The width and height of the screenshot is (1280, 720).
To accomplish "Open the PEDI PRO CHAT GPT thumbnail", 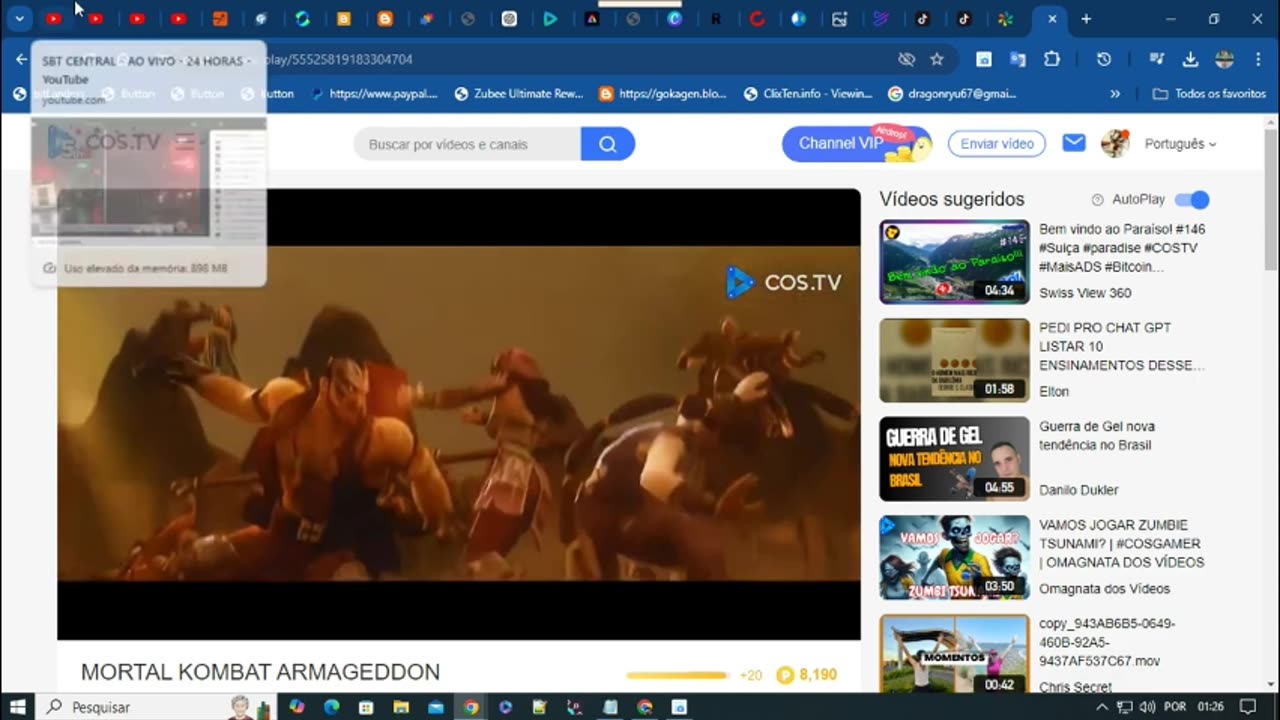I will (x=954, y=360).
